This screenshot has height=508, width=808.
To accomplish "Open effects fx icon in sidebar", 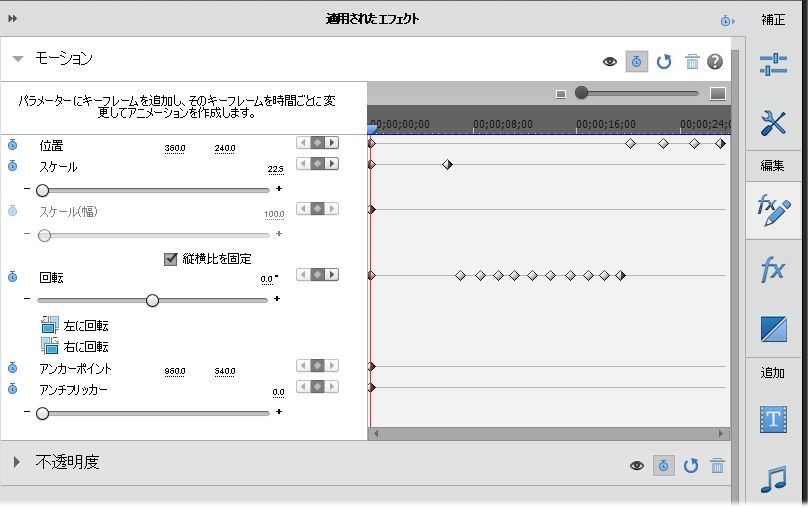I will tap(772, 269).
